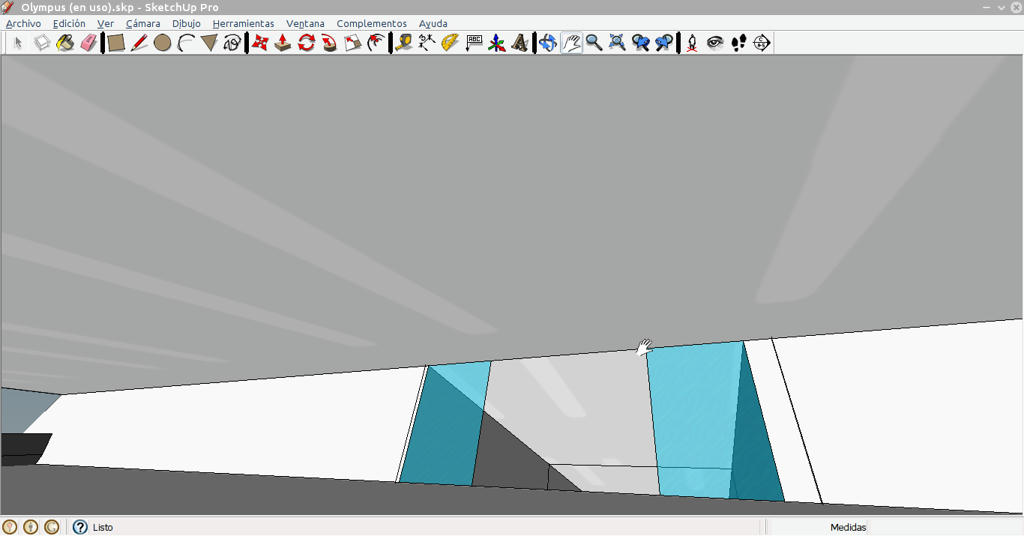
Task: Open the Archivo menu
Action: pyautogui.click(x=24, y=24)
